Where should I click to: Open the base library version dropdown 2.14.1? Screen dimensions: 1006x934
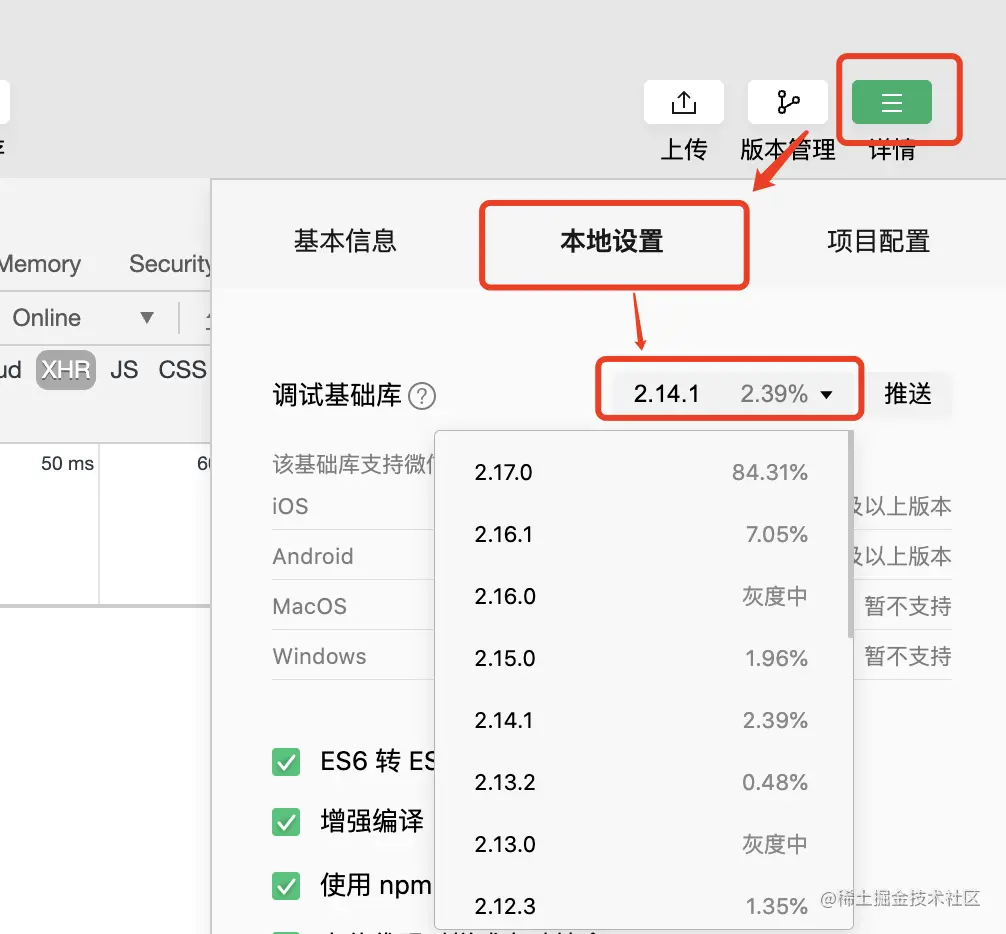tap(730, 393)
